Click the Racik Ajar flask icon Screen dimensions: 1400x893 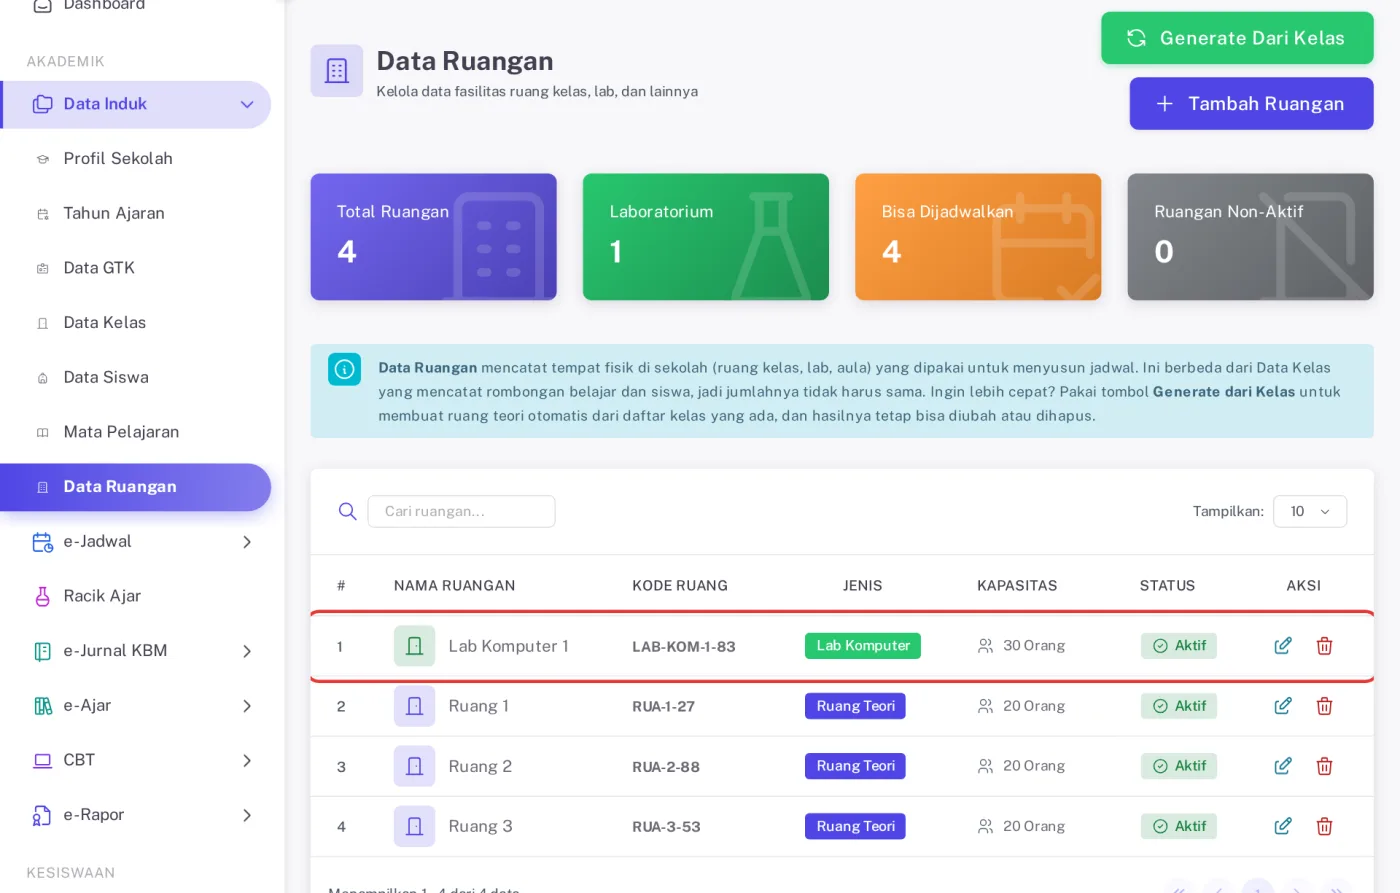[x=42, y=596]
